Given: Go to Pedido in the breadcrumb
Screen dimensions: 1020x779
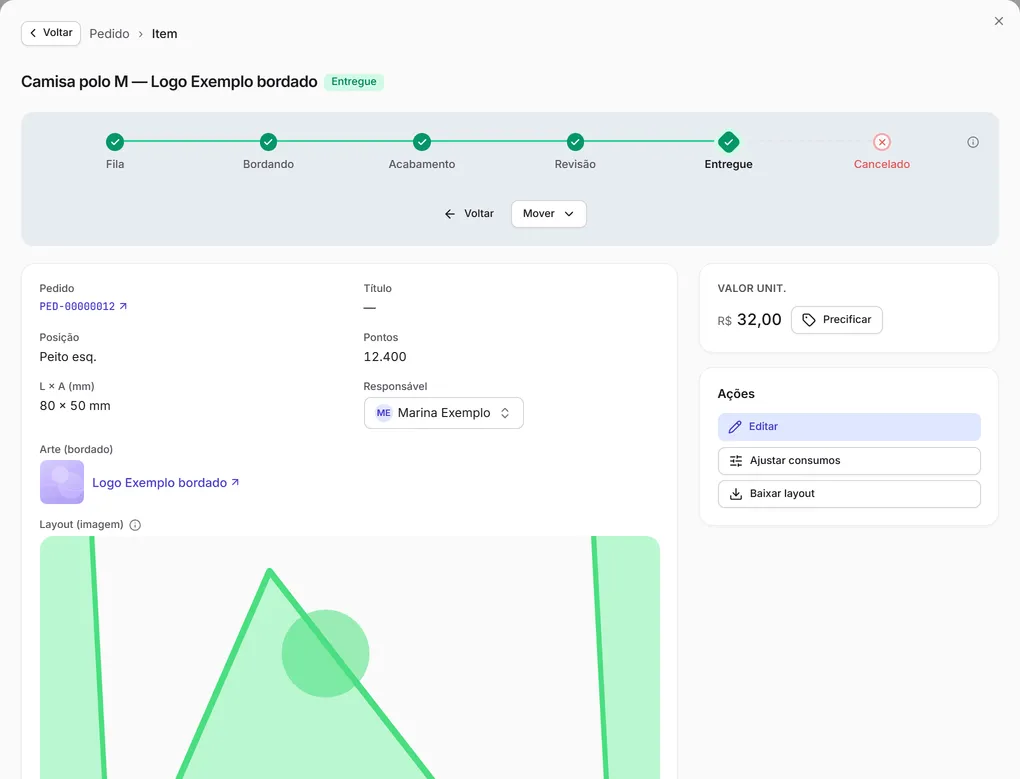Looking at the screenshot, I should [x=109, y=34].
